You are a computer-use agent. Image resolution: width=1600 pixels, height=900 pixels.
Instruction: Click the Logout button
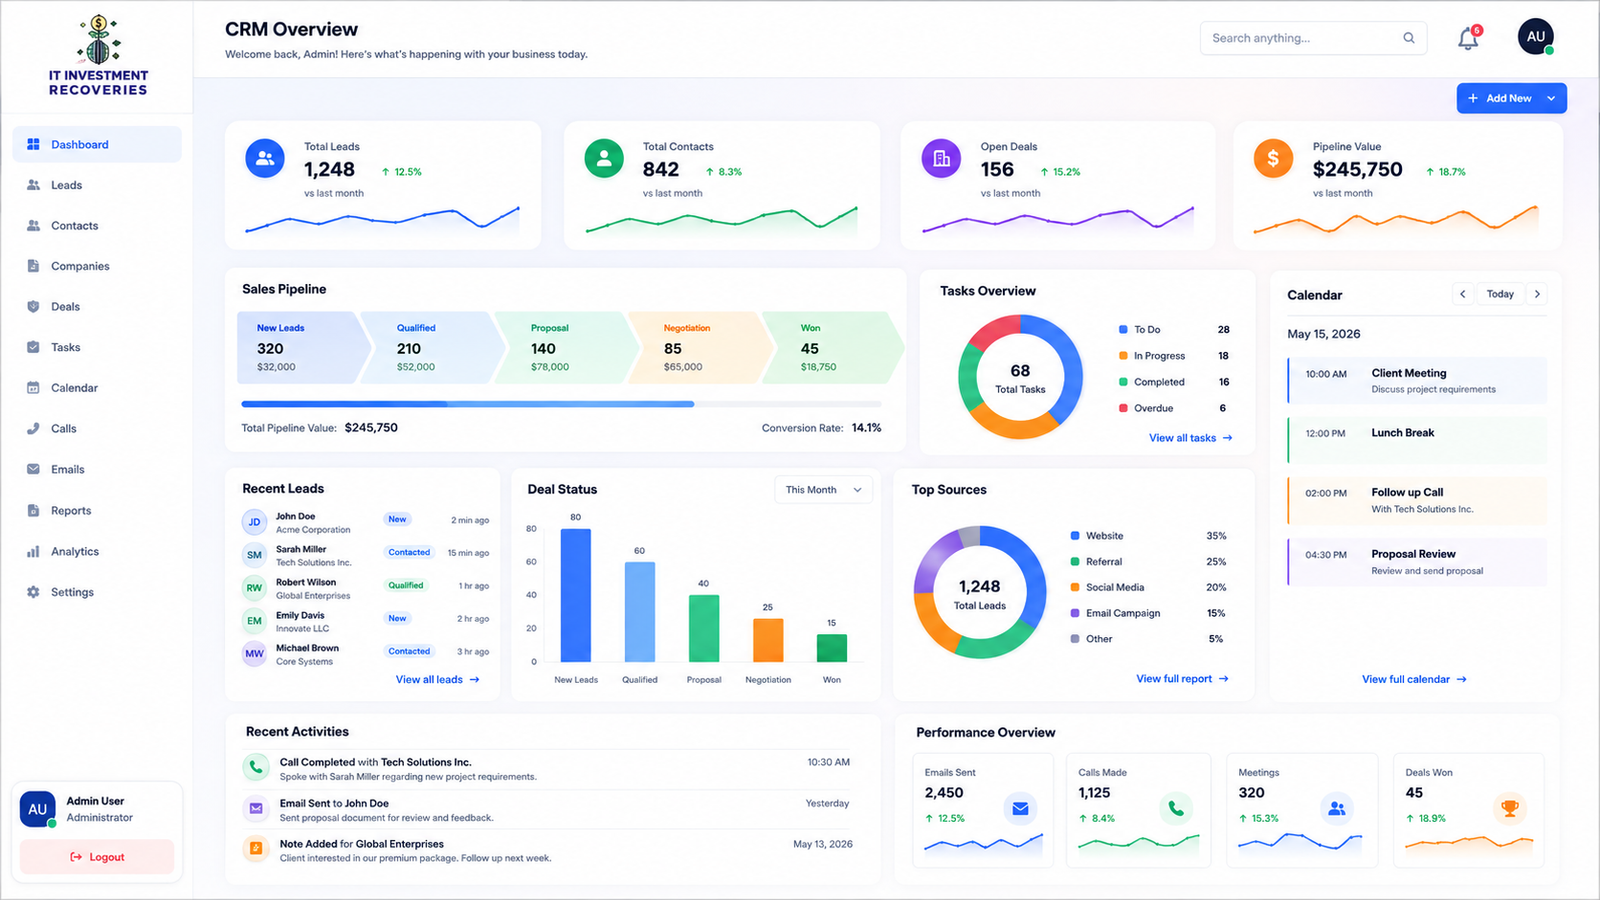tap(97, 857)
